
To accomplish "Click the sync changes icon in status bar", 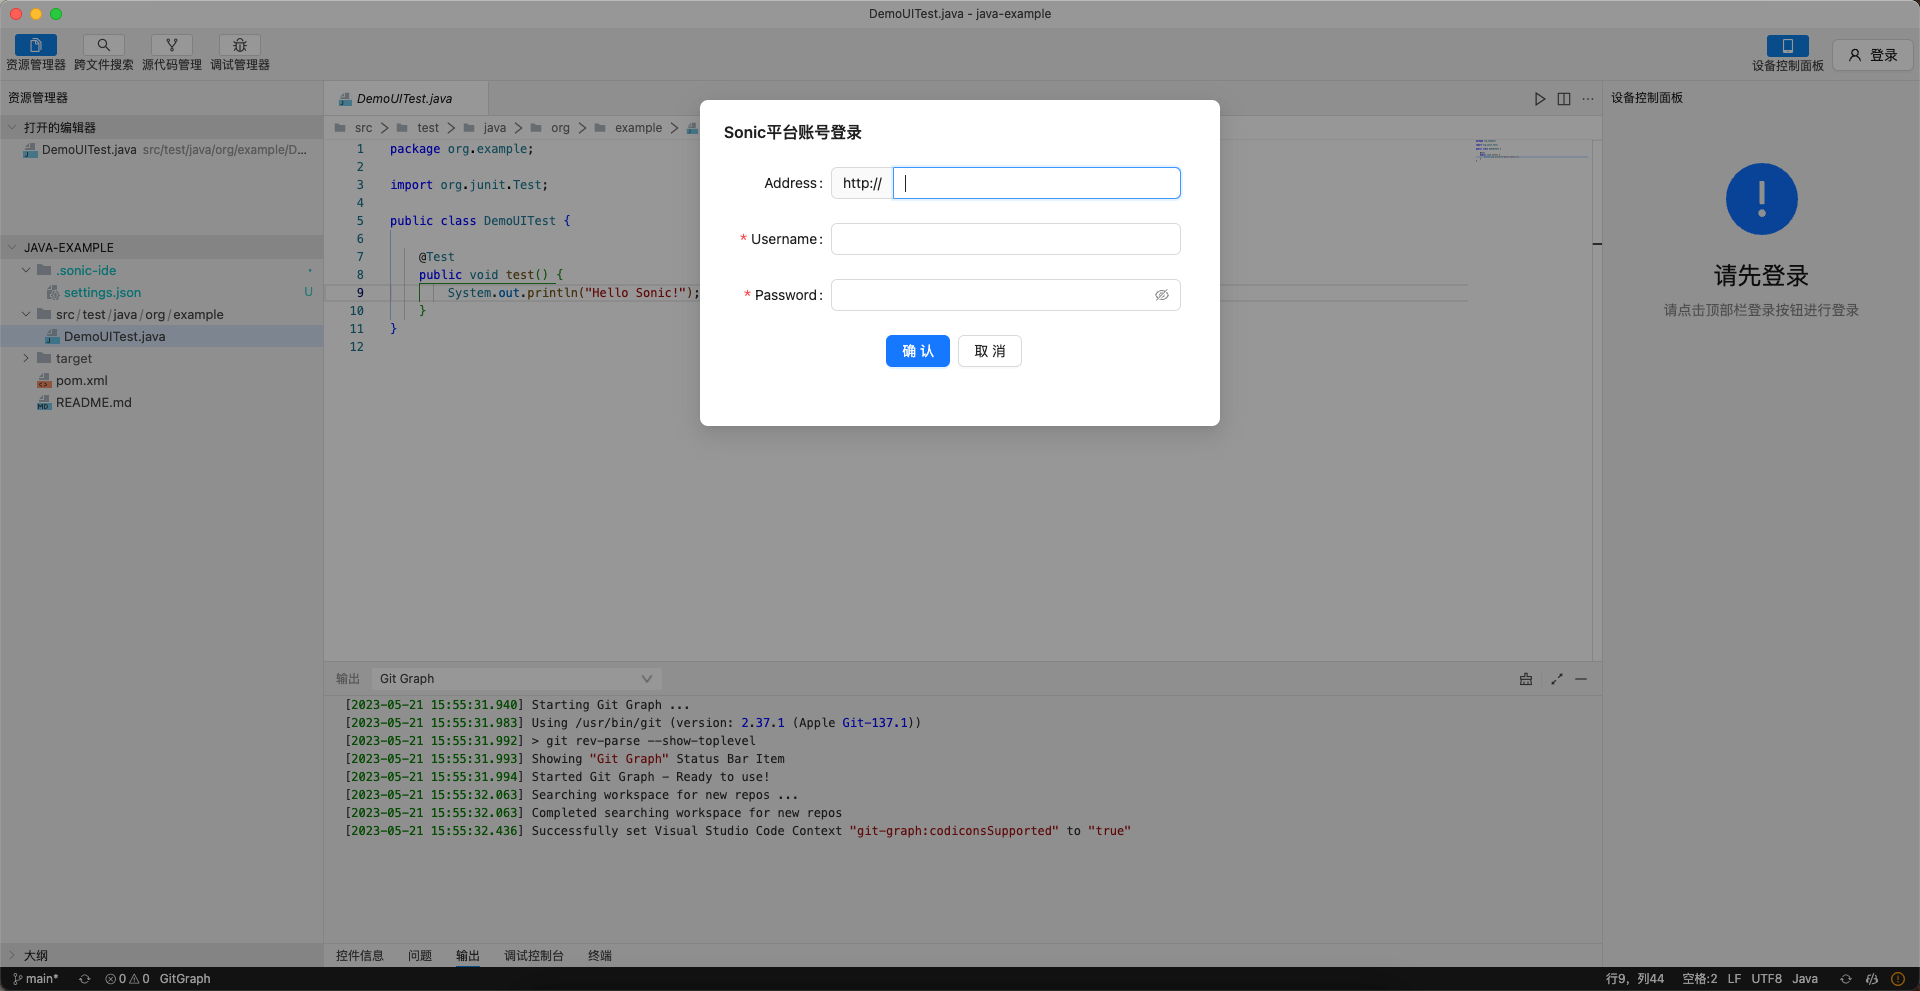I will (x=85, y=979).
